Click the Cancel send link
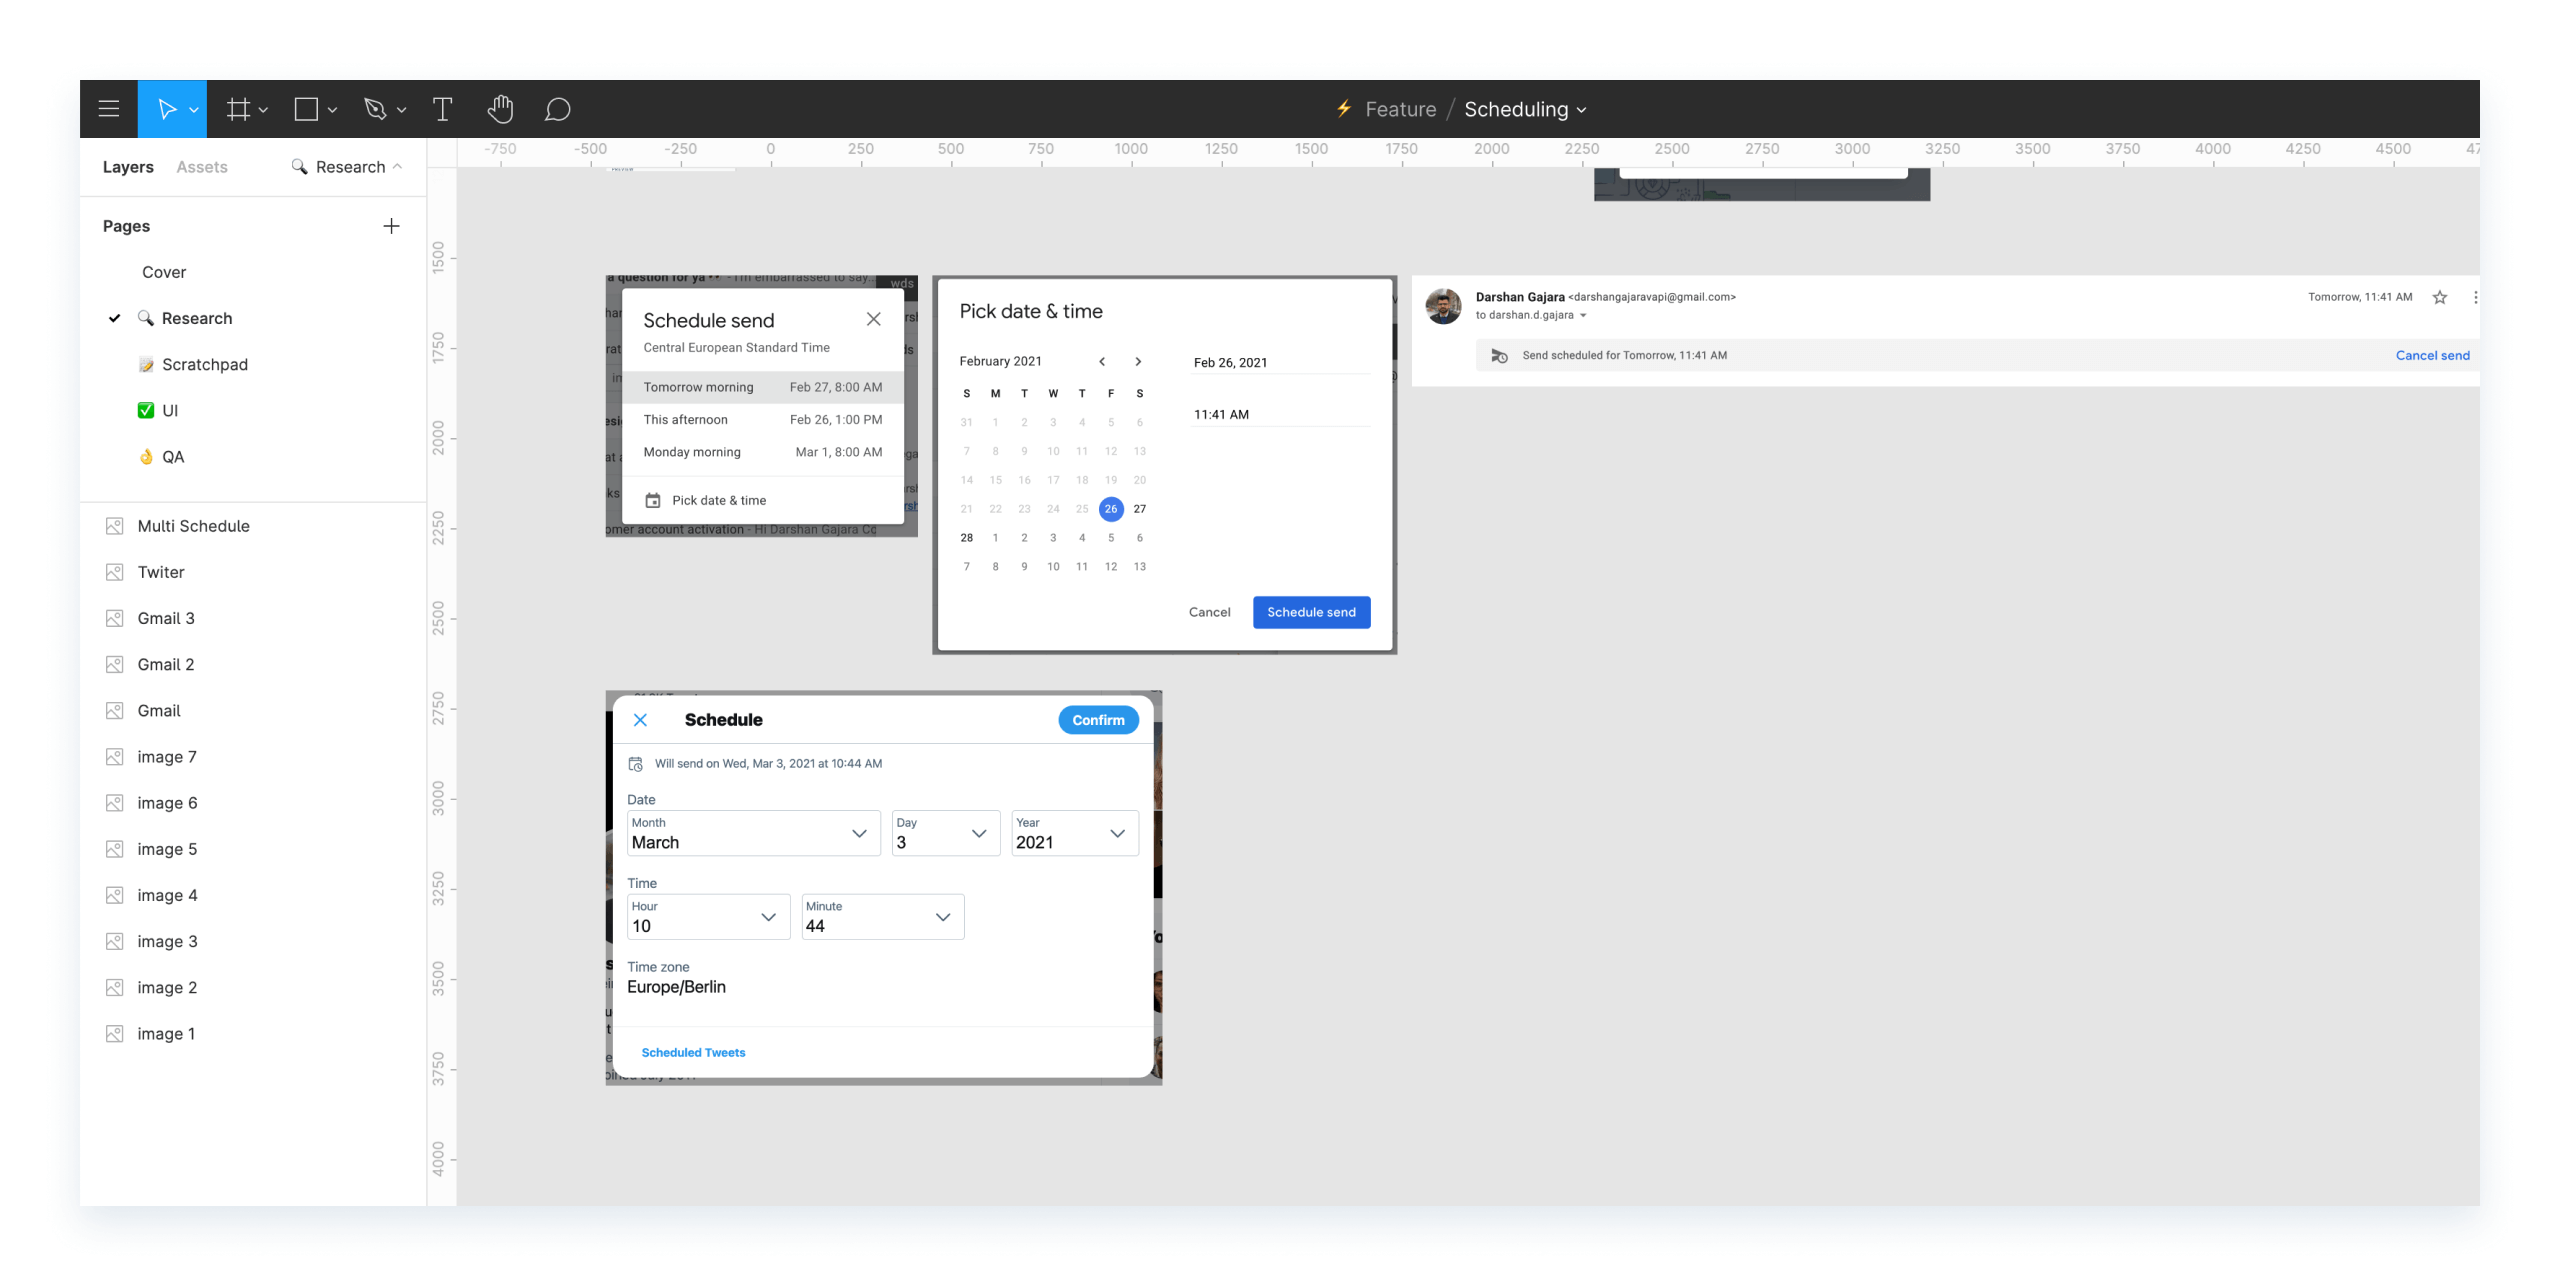This screenshot has width=2560, height=1286. click(x=2432, y=355)
